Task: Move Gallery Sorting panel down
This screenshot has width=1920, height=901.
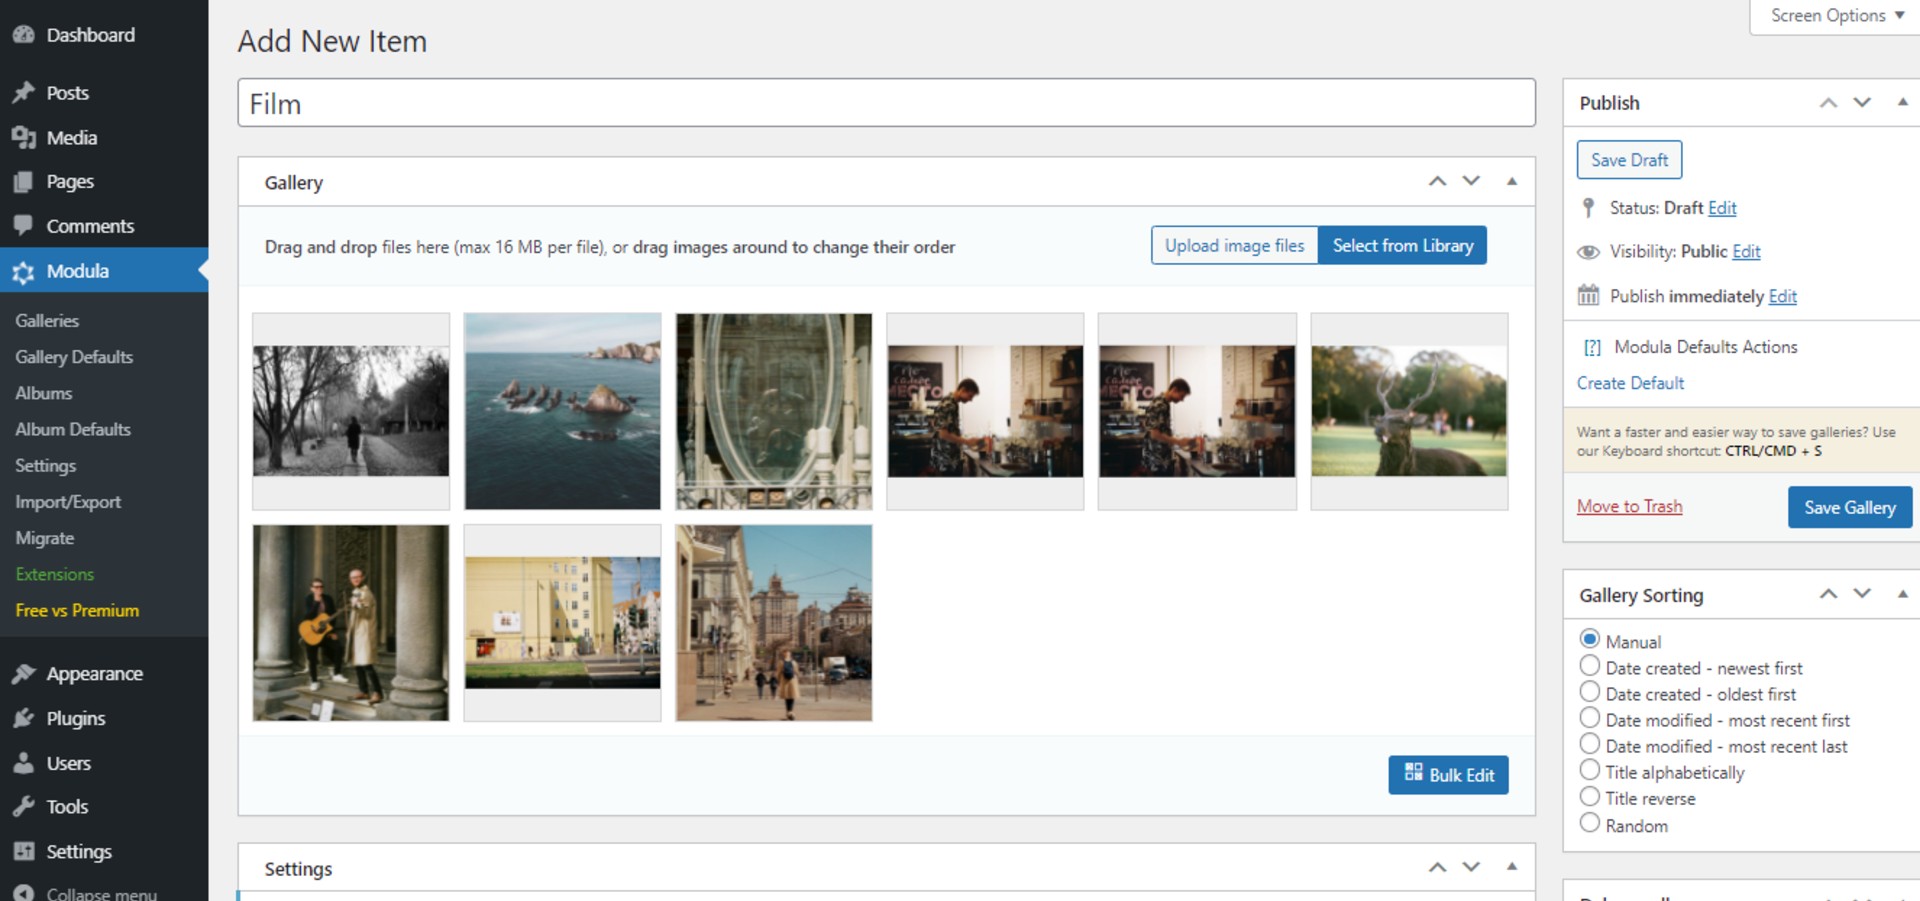Action: tap(1862, 593)
